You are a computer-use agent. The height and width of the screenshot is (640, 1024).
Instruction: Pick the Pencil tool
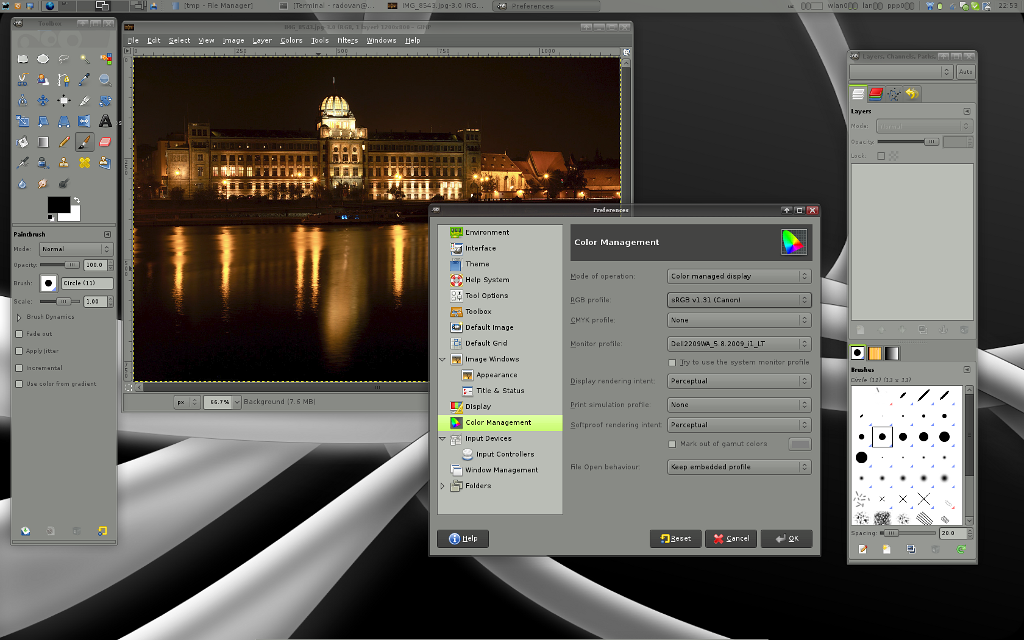(x=64, y=142)
